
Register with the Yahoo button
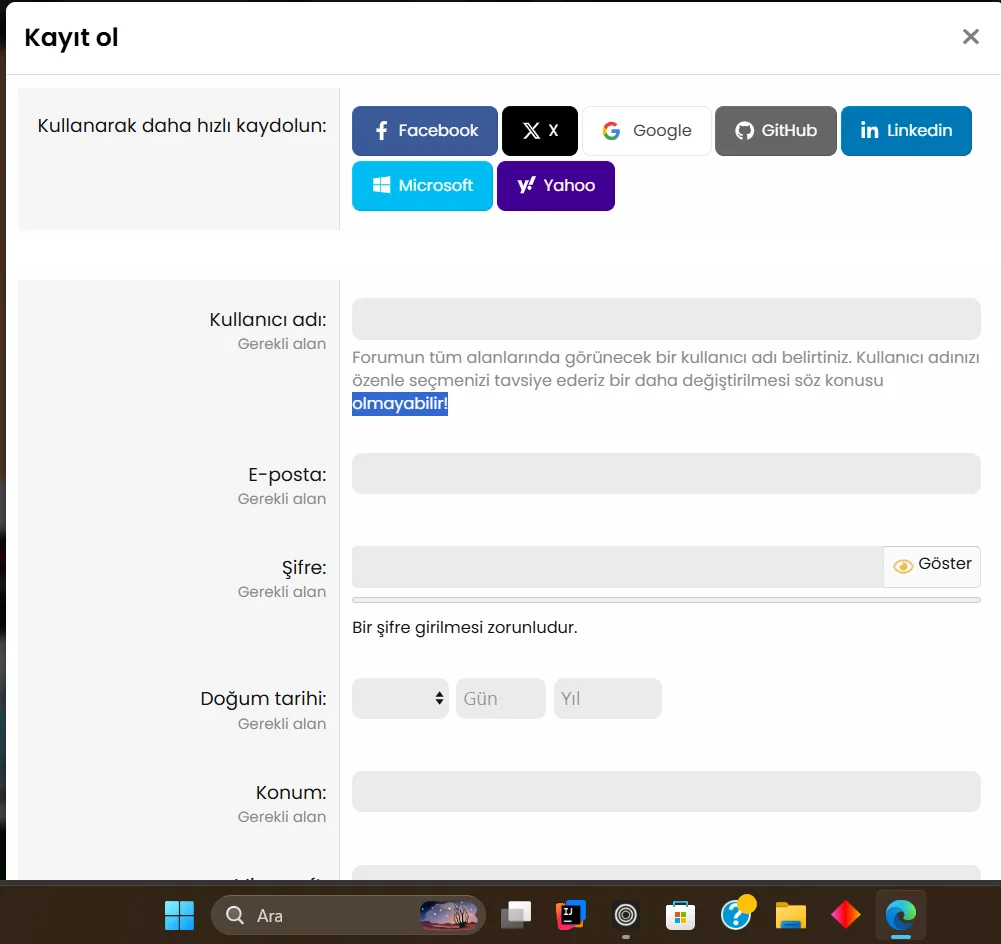tap(556, 186)
